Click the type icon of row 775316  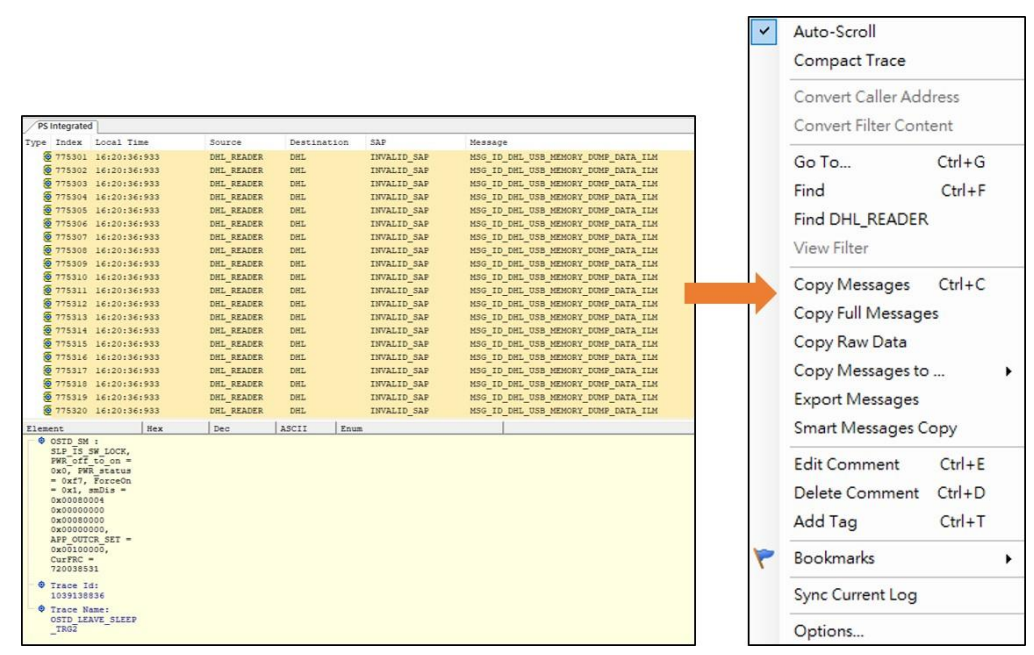click(47, 358)
